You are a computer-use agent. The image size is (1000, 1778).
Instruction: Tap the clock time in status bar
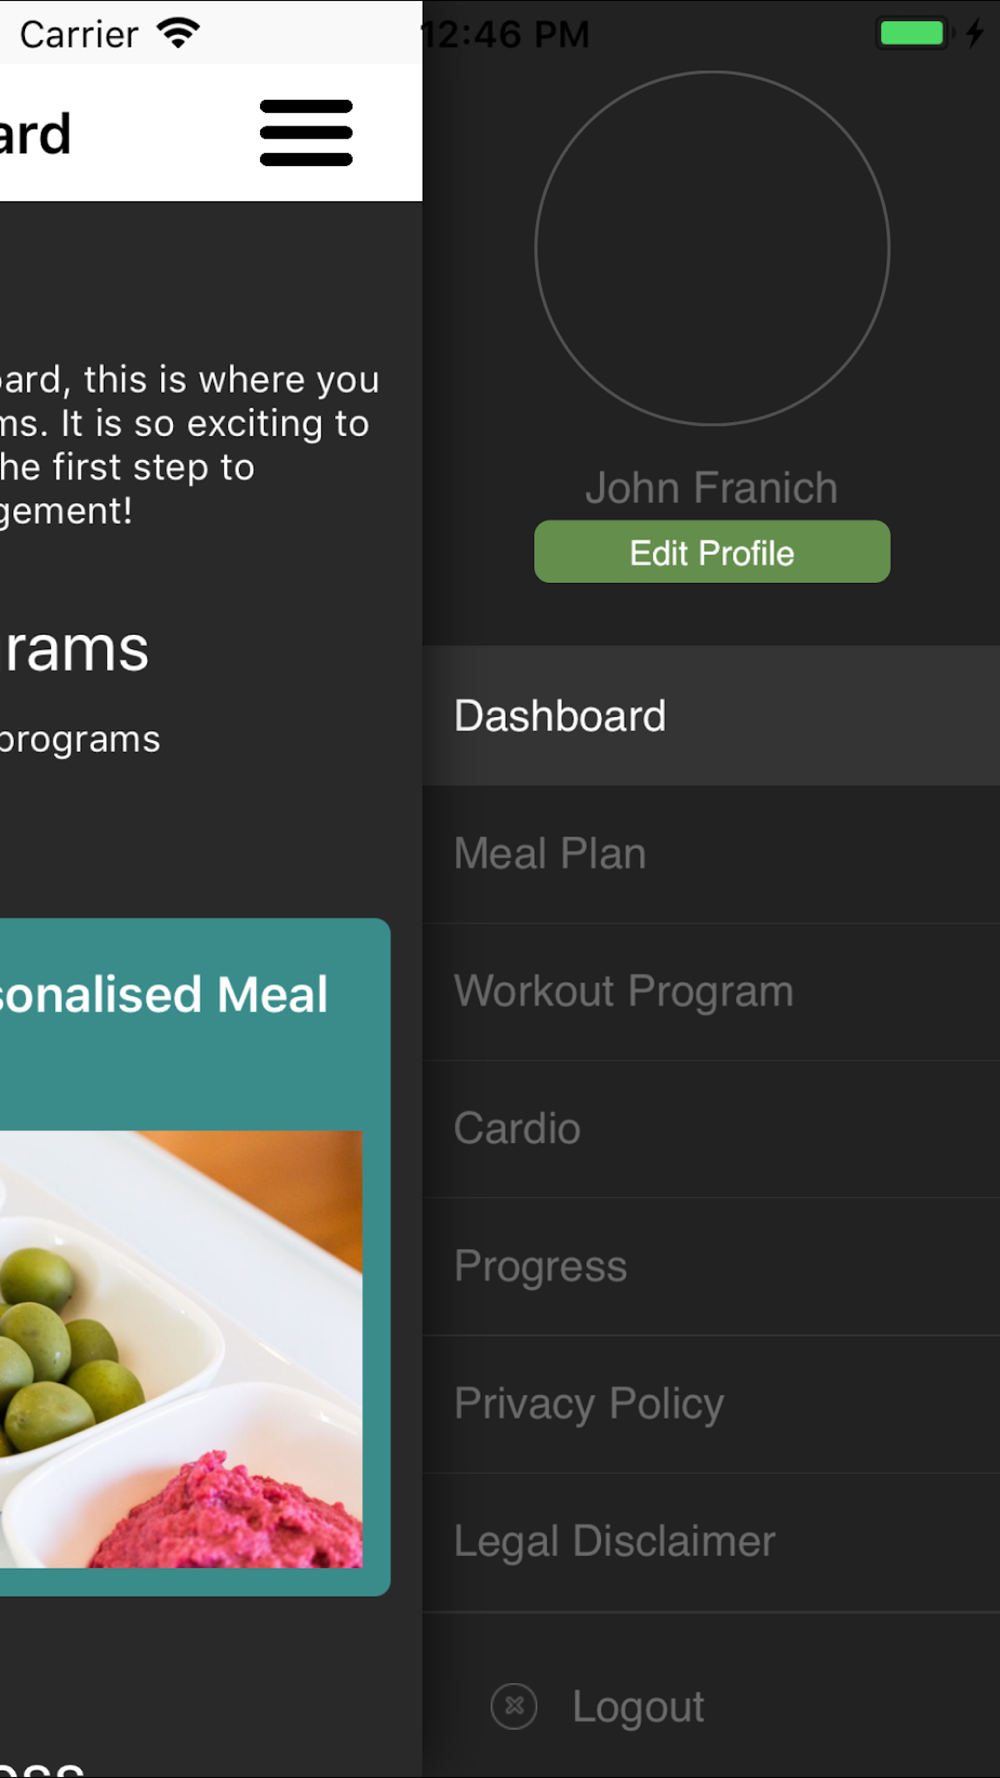[505, 34]
